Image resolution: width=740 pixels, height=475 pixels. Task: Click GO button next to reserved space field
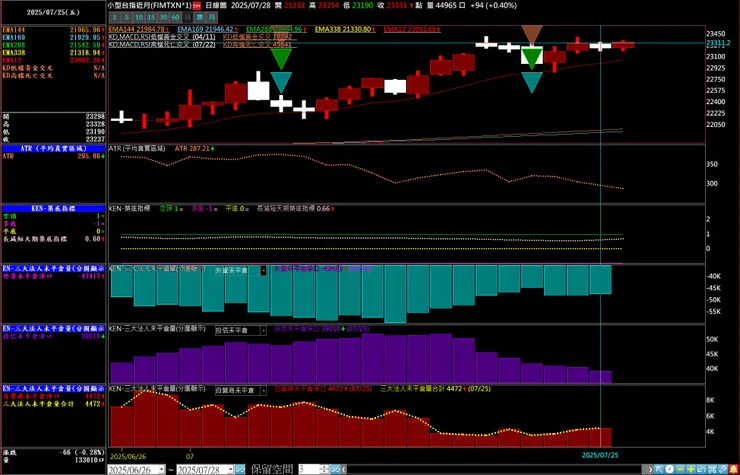(335, 469)
